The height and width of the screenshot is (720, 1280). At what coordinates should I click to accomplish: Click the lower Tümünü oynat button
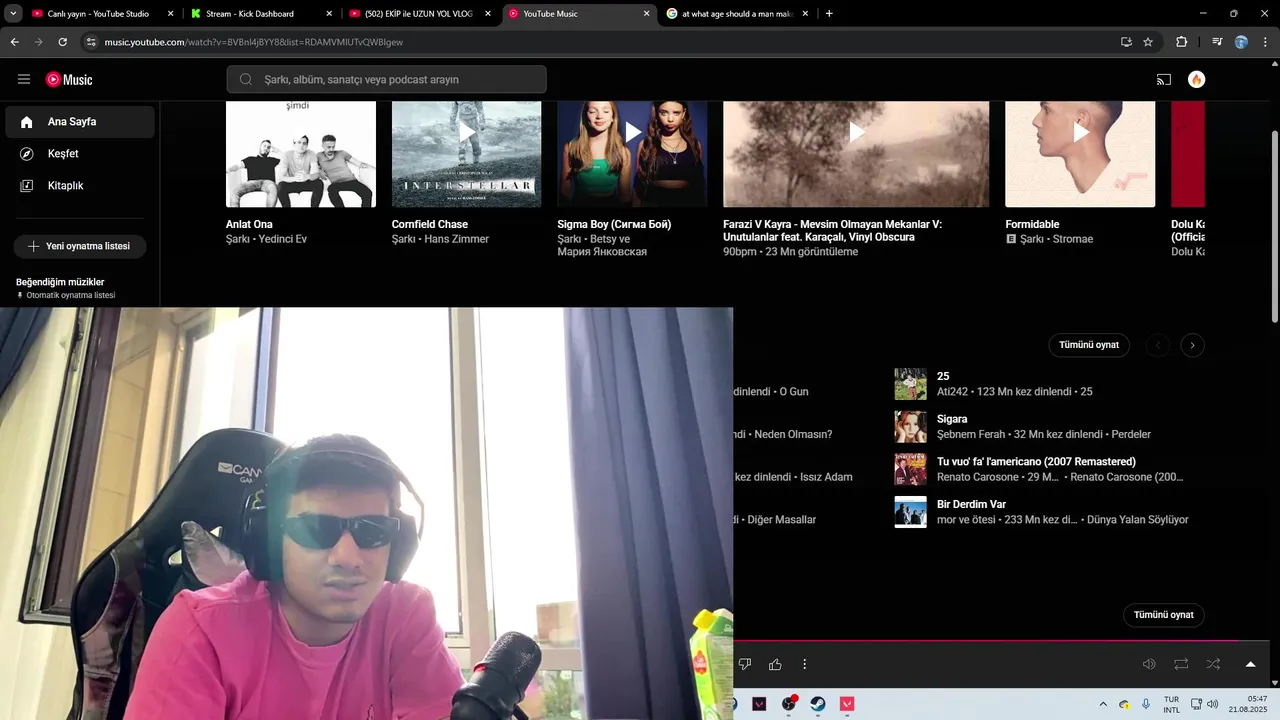[x=1164, y=615]
